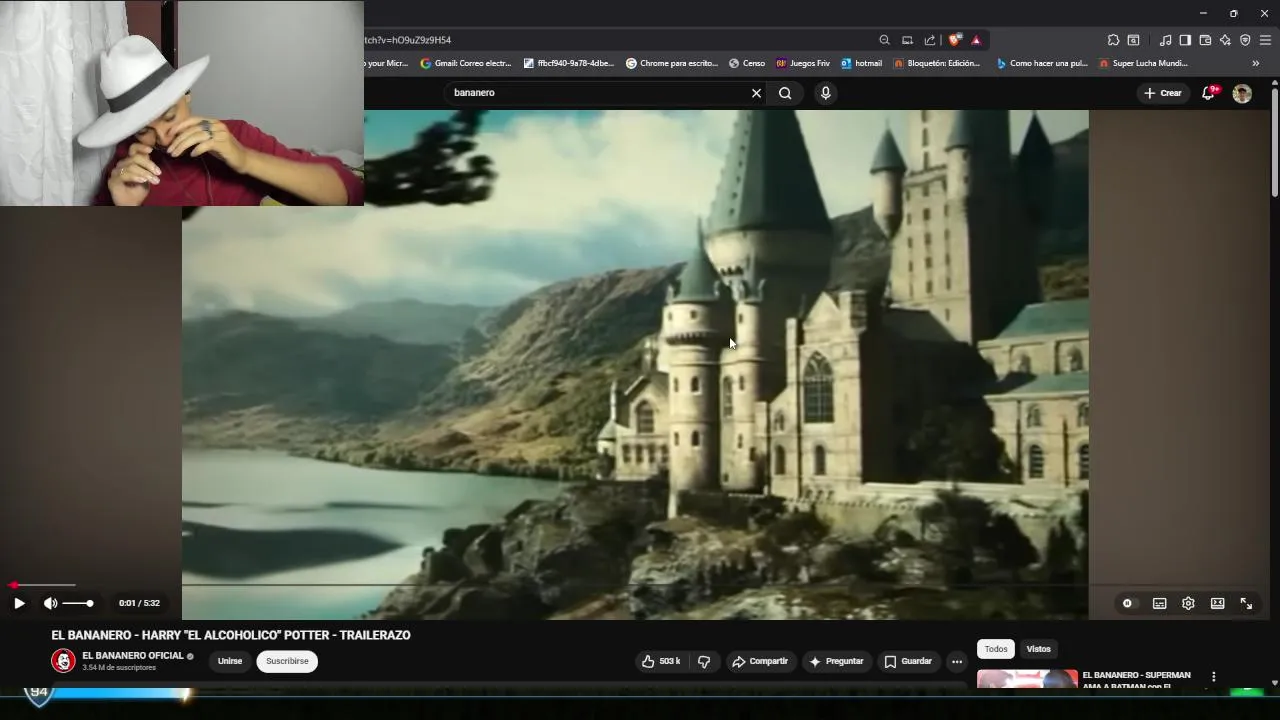The width and height of the screenshot is (1280, 720).
Task: Click the Brave VPN shield icon
Action: (1245, 40)
